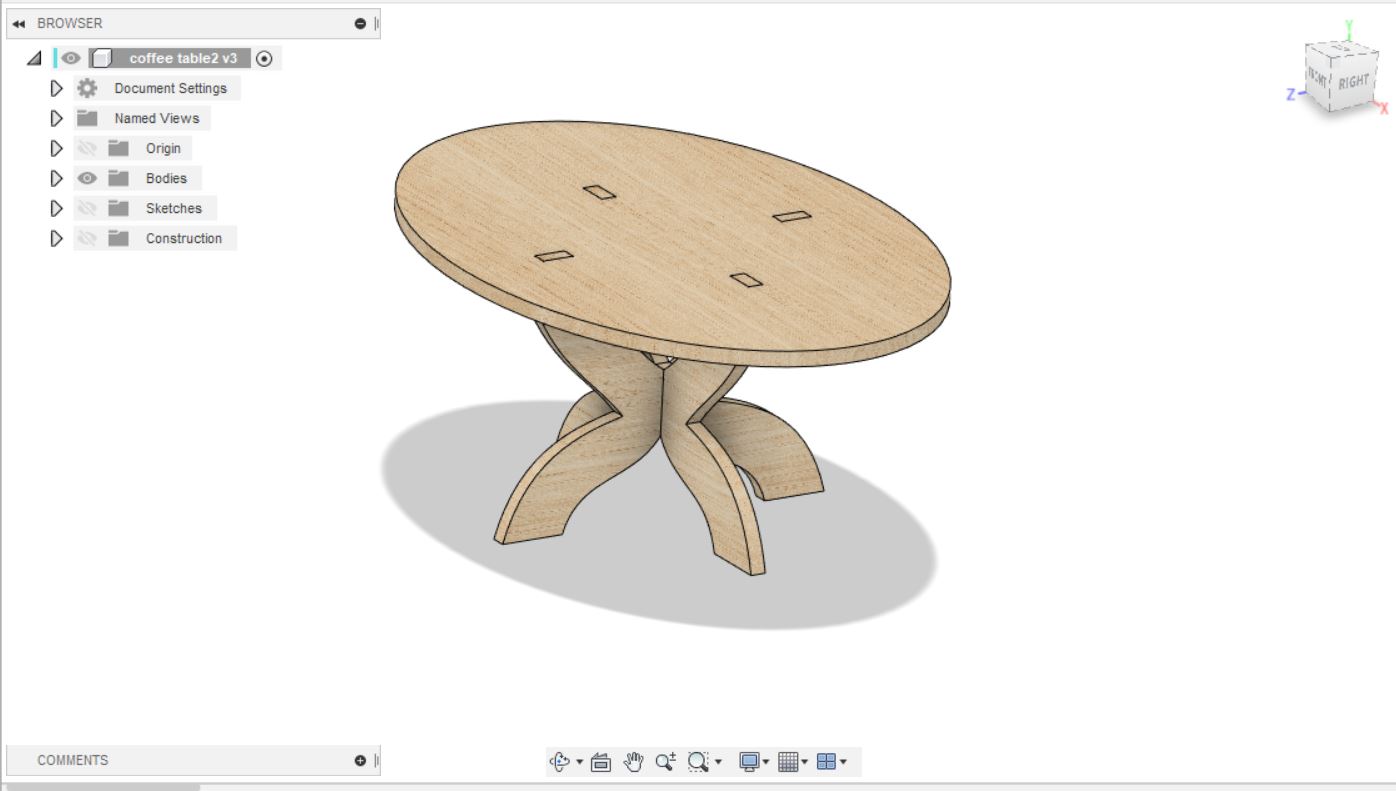Expand the Origin folder
The width and height of the screenshot is (1396, 791).
point(57,148)
